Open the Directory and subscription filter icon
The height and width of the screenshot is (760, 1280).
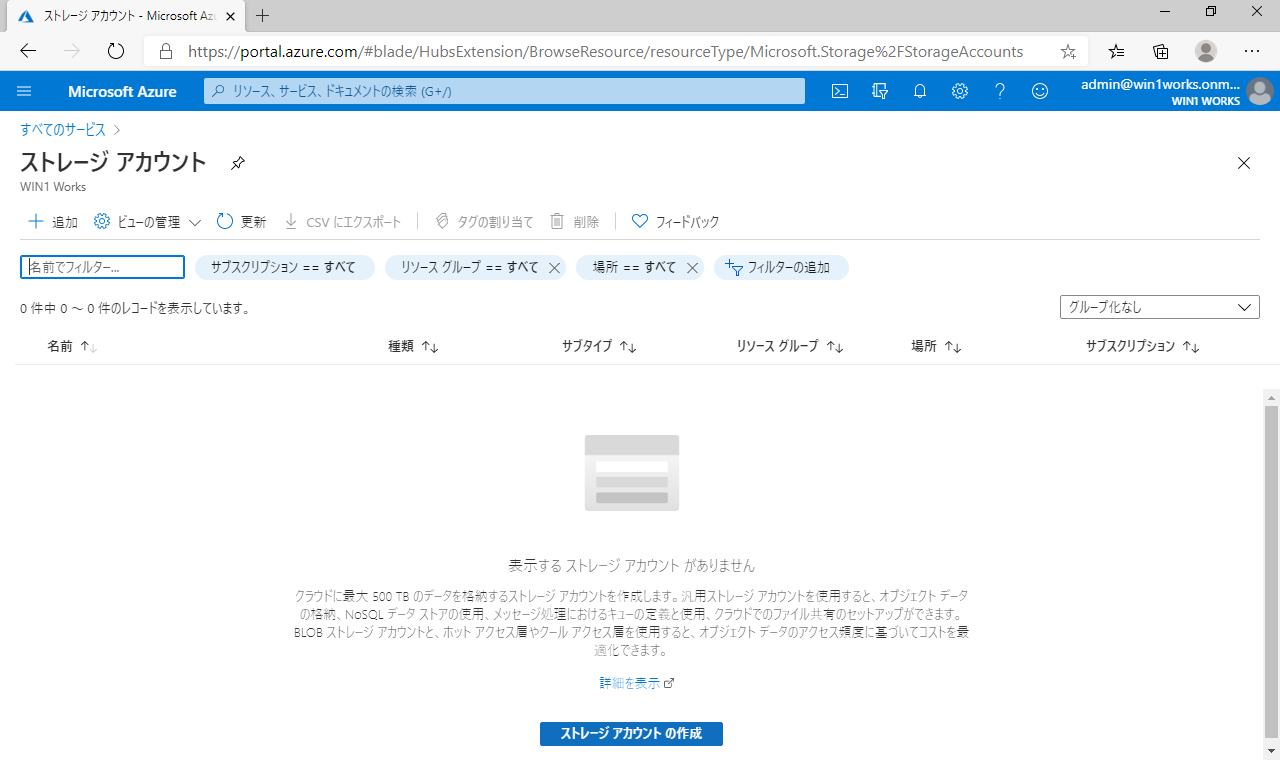pos(880,91)
